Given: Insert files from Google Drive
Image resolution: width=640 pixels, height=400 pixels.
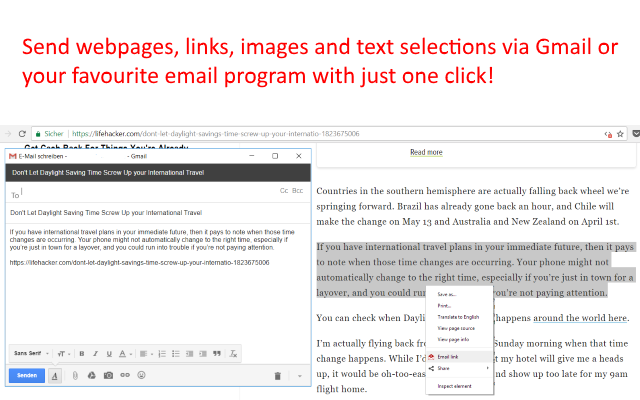Looking at the screenshot, I should point(91,375).
